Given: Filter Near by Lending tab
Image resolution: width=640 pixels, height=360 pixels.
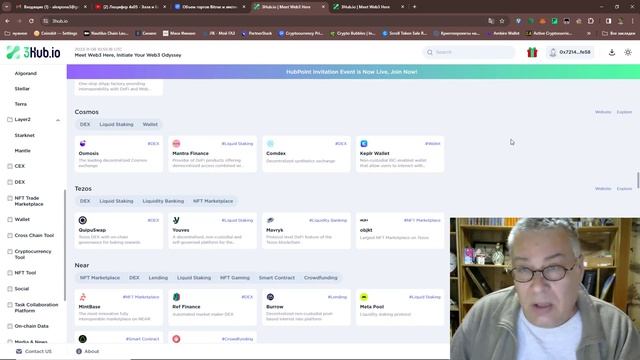Looking at the screenshot, I should [158, 278].
